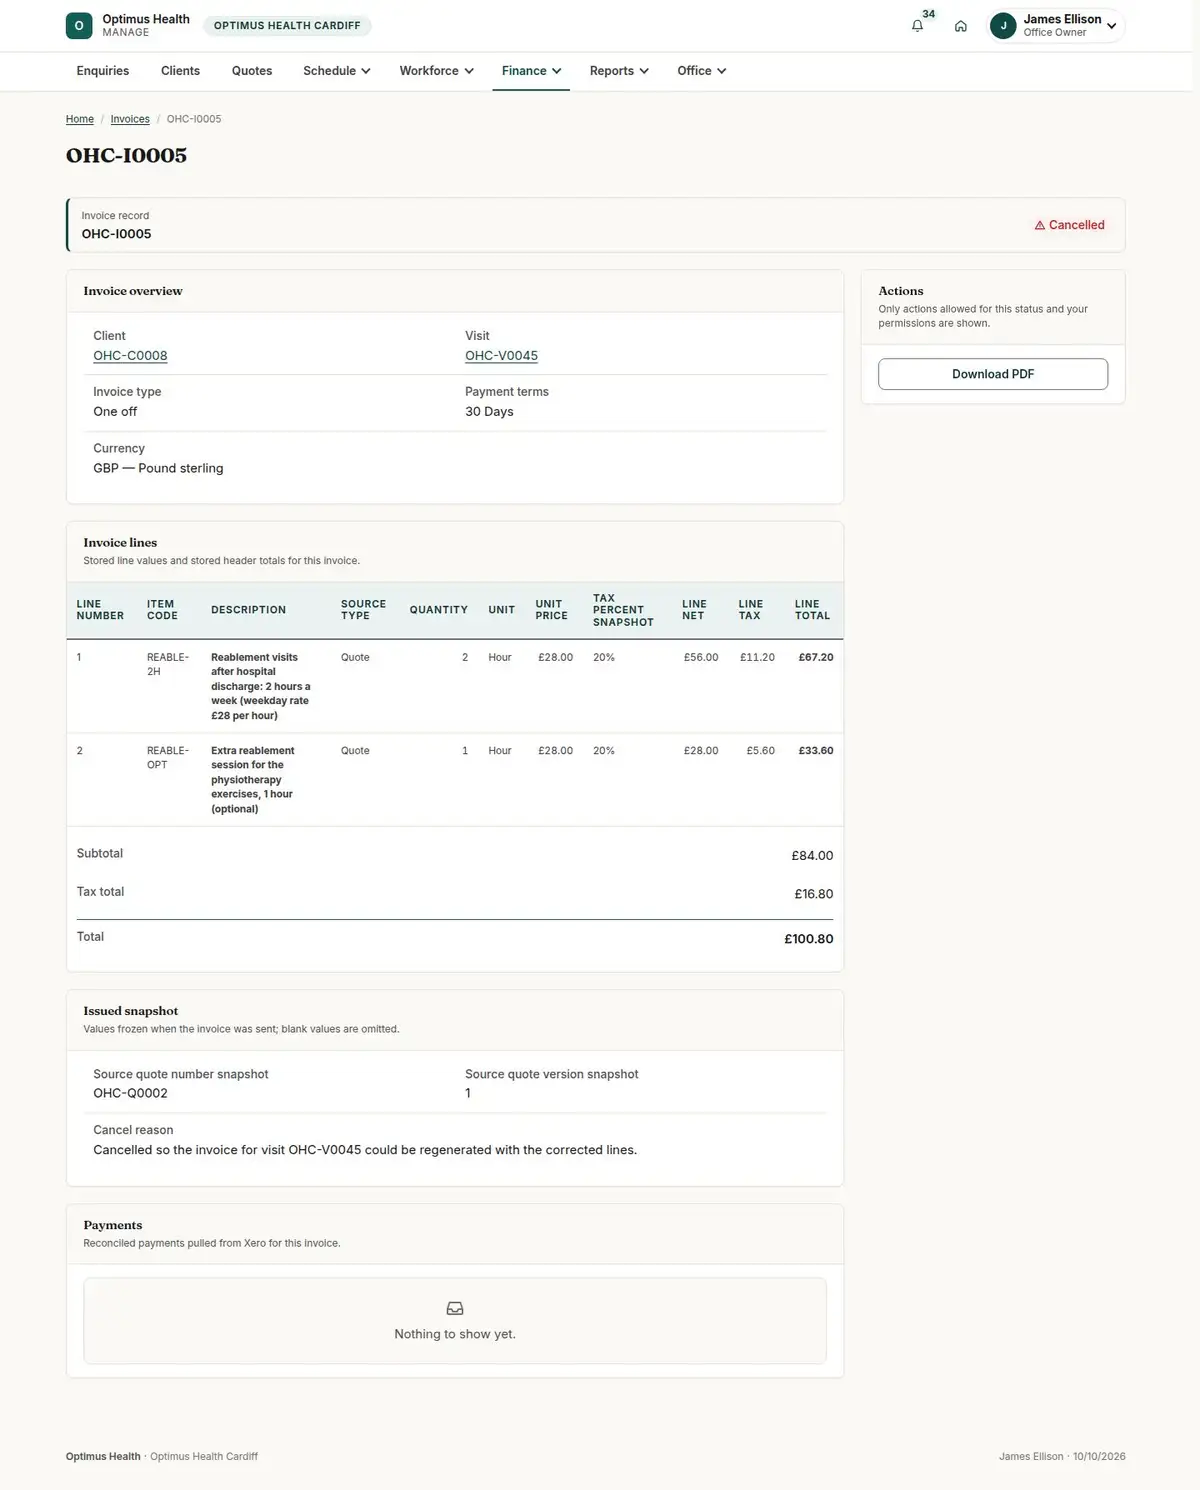Click the empty inbox tray icon
The width and height of the screenshot is (1200, 1490).
tap(455, 1308)
